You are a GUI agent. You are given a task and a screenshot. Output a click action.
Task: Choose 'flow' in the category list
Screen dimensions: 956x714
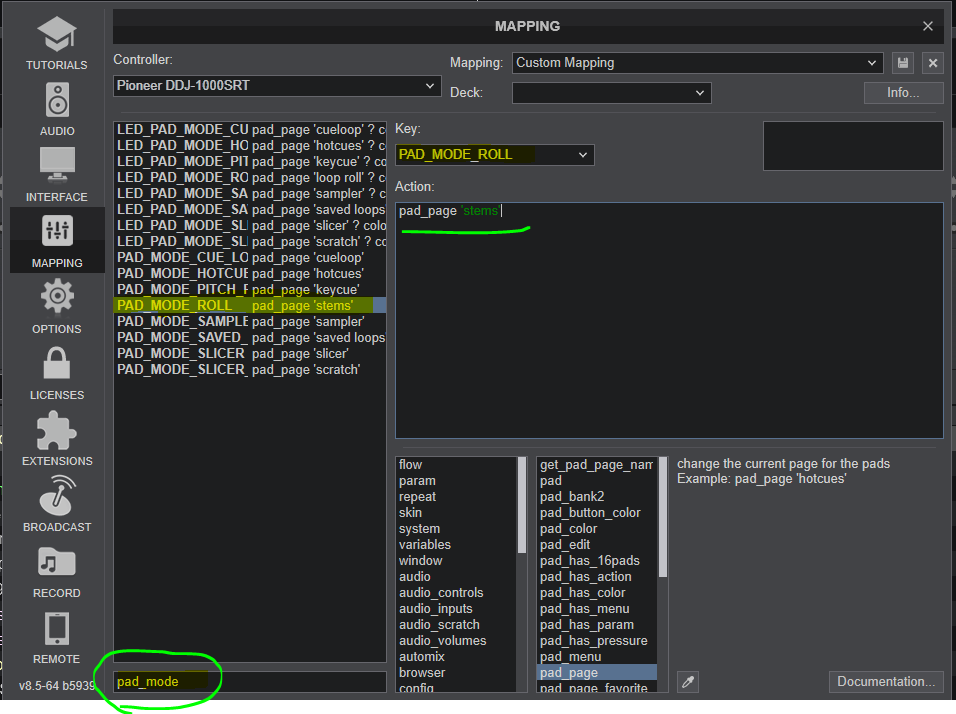pos(456,465)
